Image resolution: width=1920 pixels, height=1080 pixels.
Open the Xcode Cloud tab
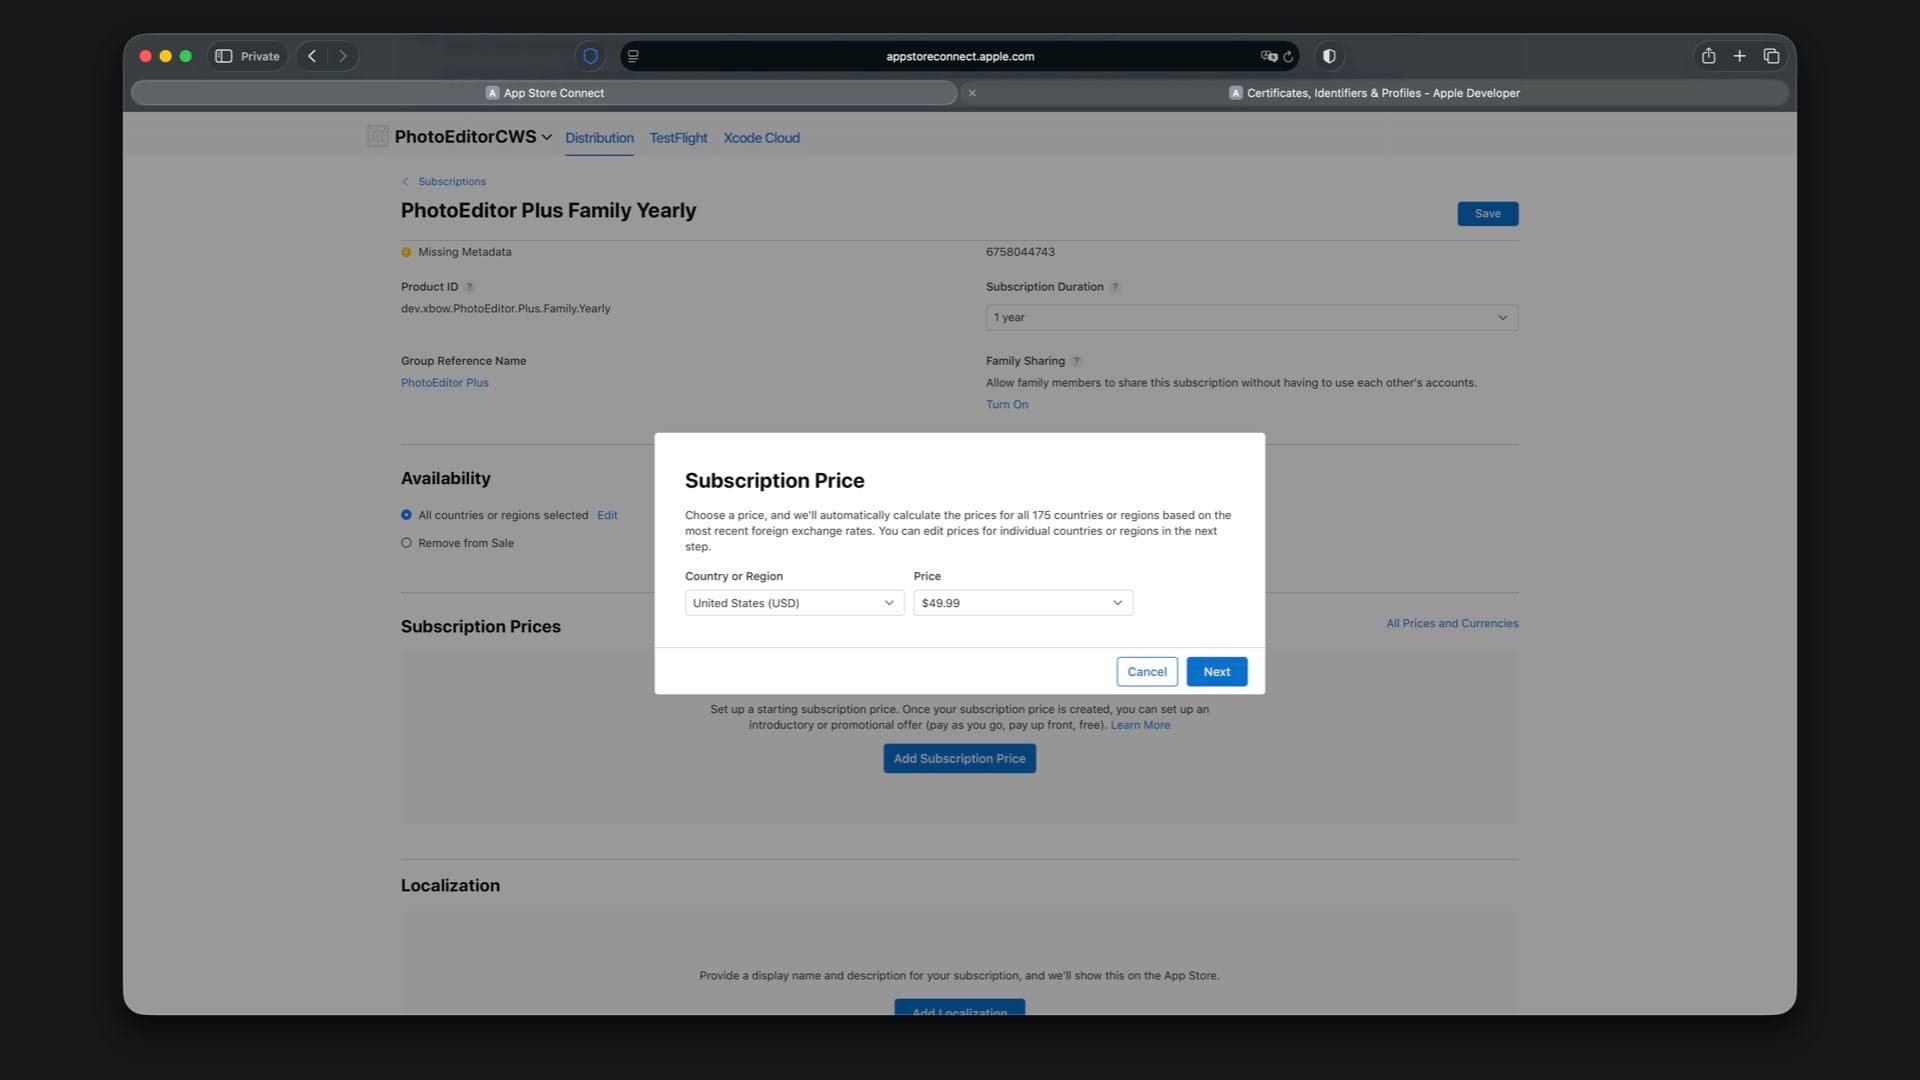pyautogui.click(x=761, y=138)
